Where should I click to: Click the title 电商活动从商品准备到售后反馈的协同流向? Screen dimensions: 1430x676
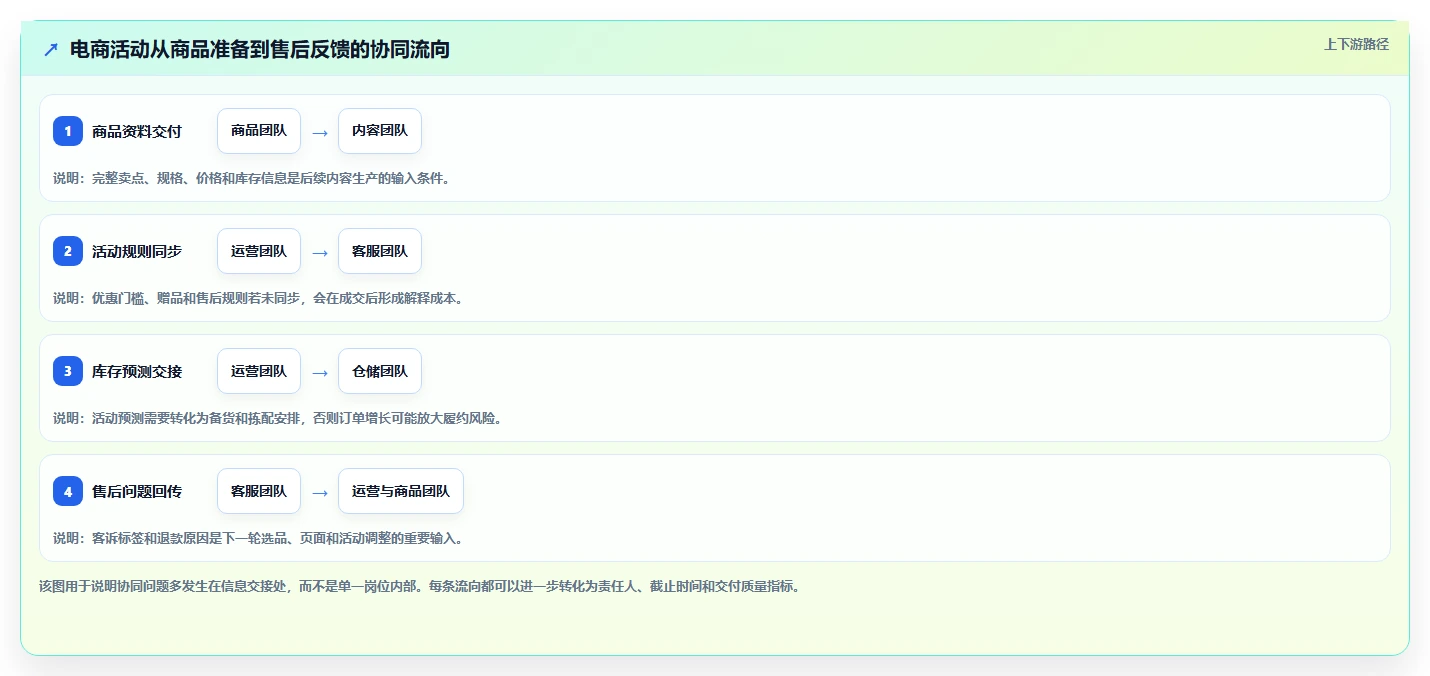(260, 49)
